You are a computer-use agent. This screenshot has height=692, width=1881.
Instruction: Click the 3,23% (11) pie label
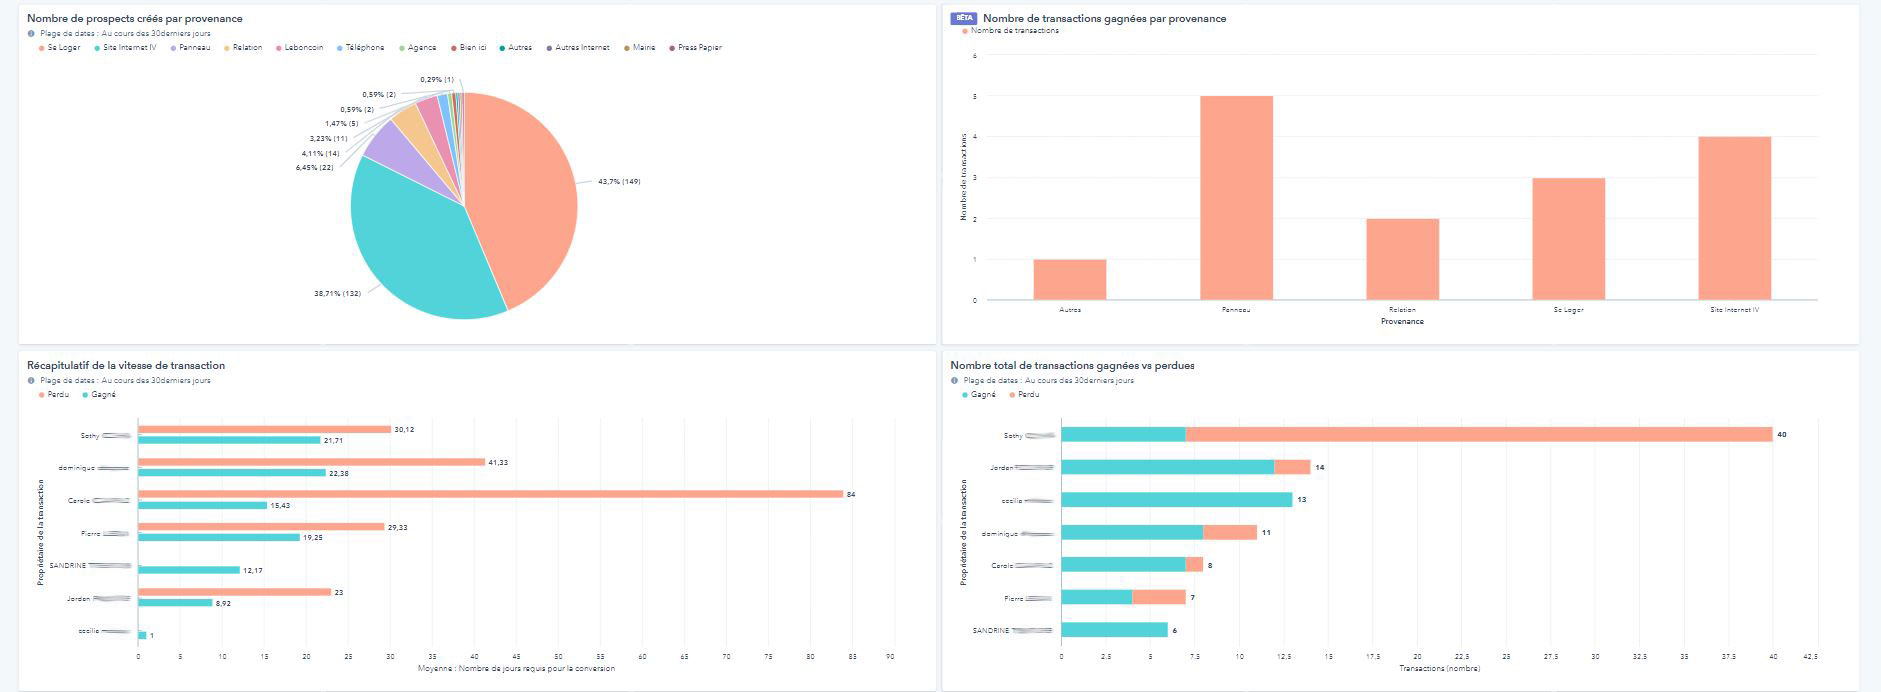pos(328,138)
